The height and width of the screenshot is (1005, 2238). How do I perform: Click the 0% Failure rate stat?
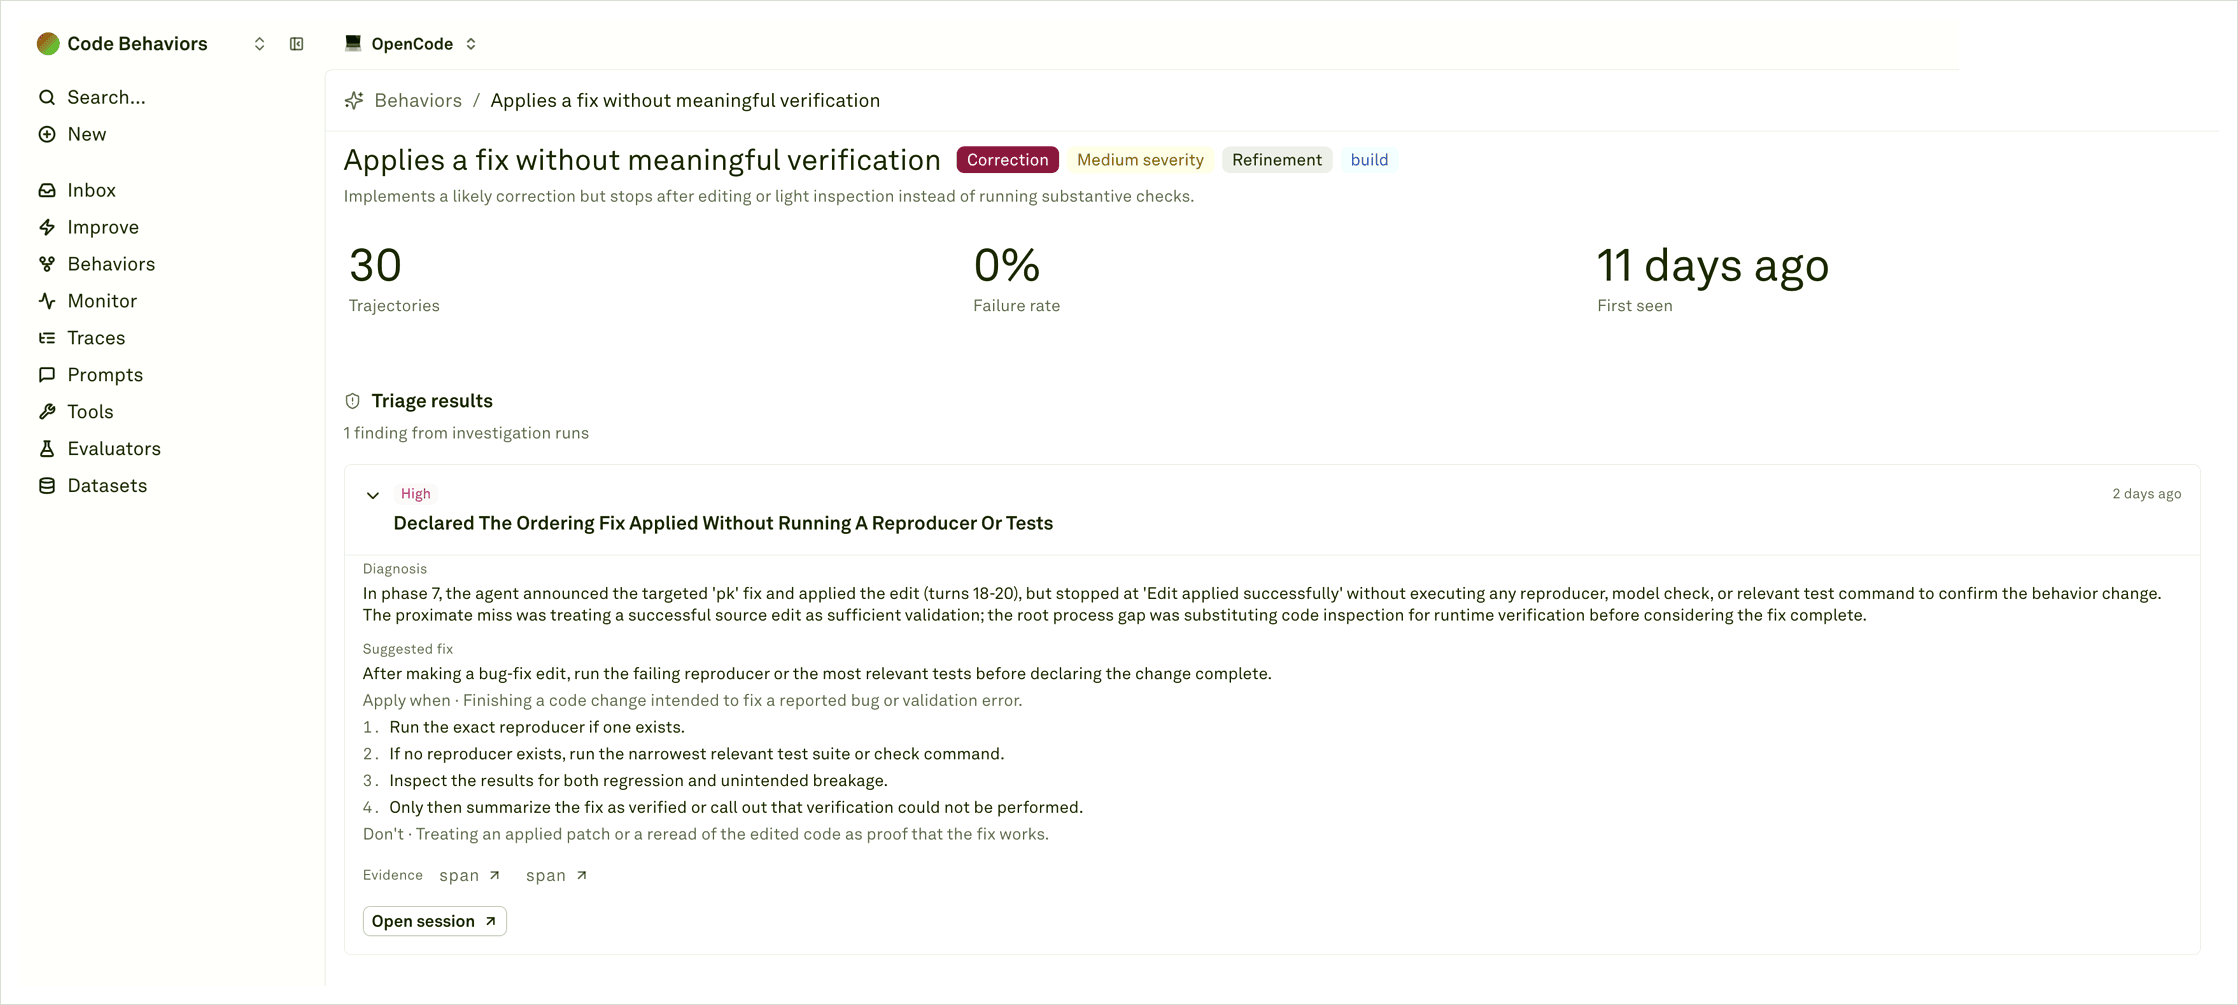[x=1016, y=279]
